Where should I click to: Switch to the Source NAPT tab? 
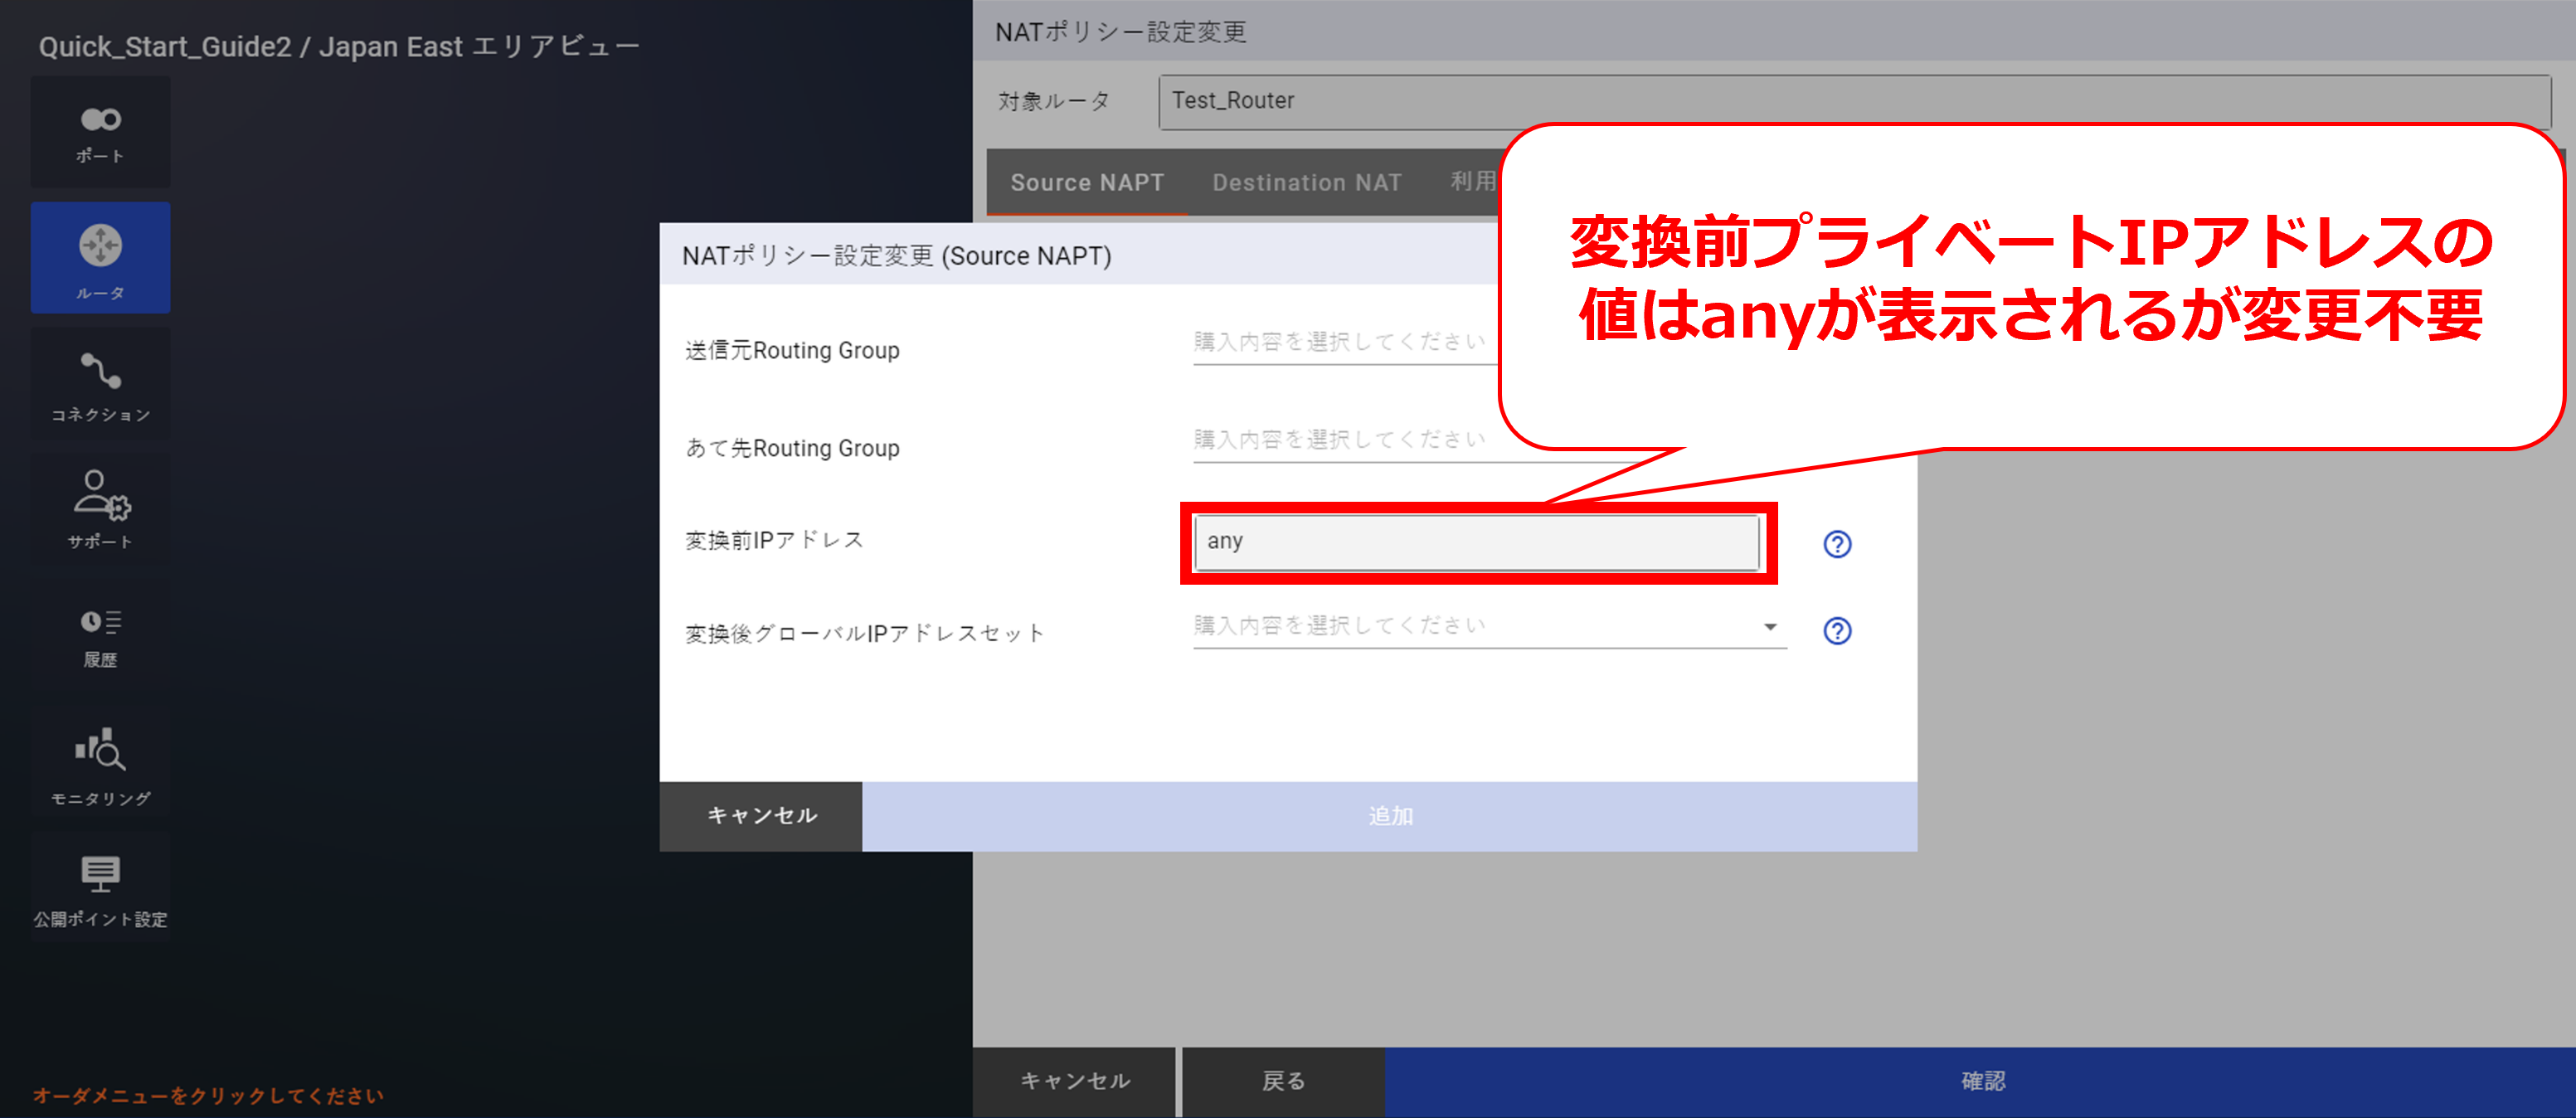[1087, 183]
